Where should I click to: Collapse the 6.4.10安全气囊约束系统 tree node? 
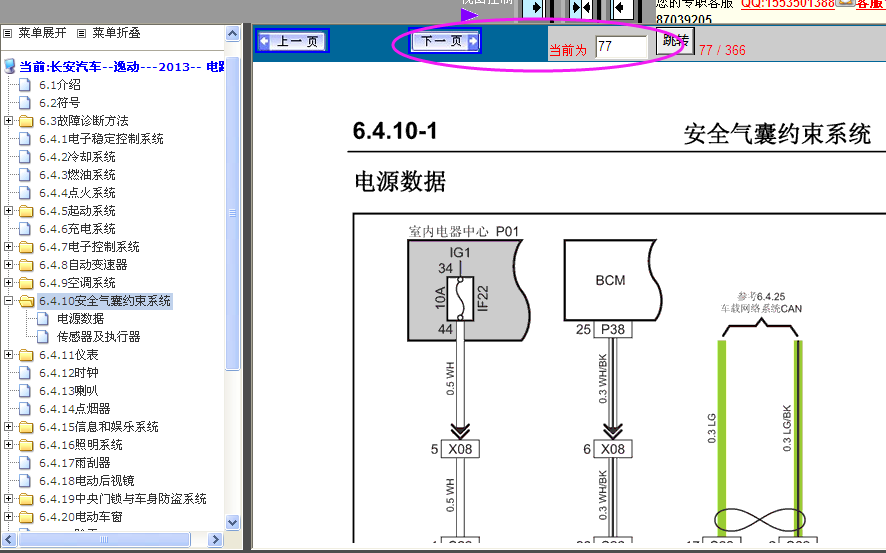click(8, 301)
